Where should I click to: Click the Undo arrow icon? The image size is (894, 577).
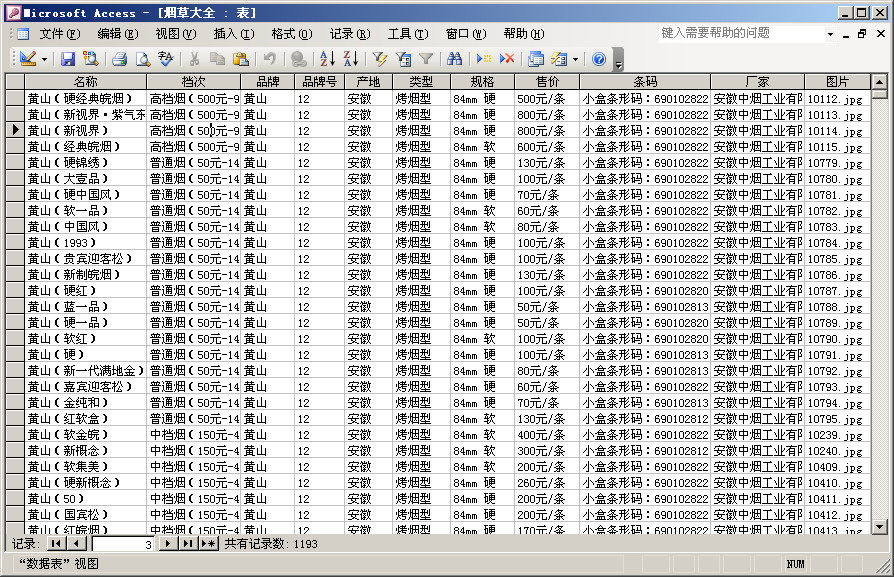click(x=270, y=58)
